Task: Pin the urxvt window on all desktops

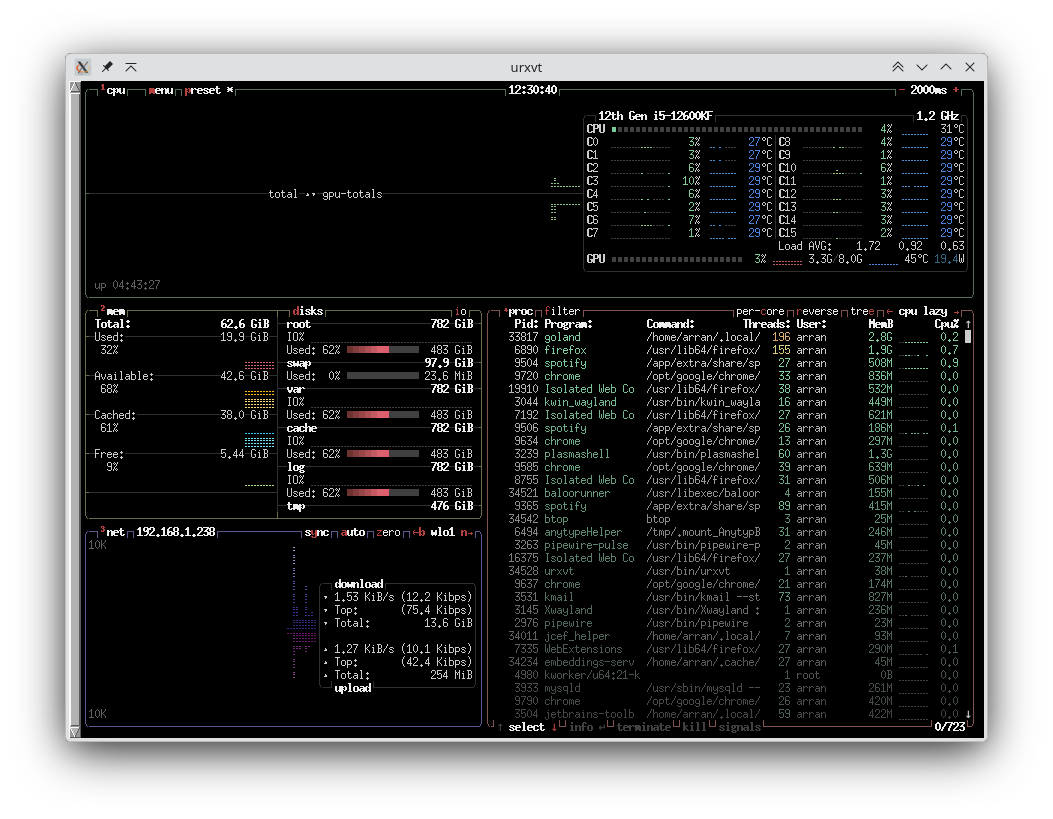Action: click(107, 67)
